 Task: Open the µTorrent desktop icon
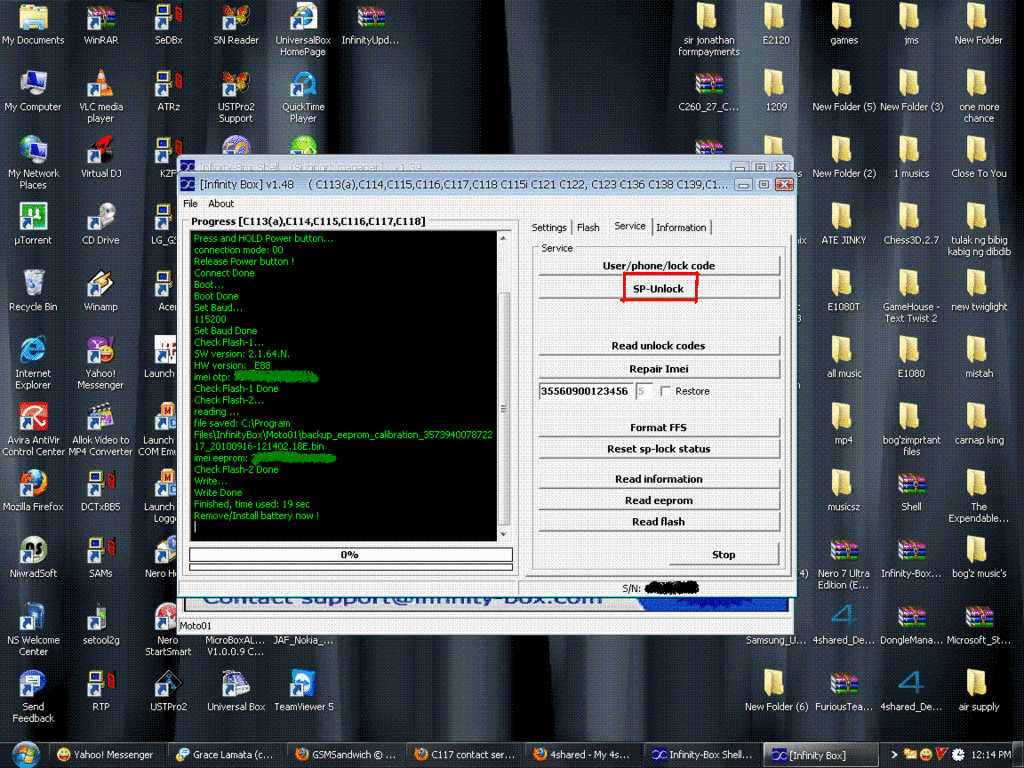(x=33, y=218)
